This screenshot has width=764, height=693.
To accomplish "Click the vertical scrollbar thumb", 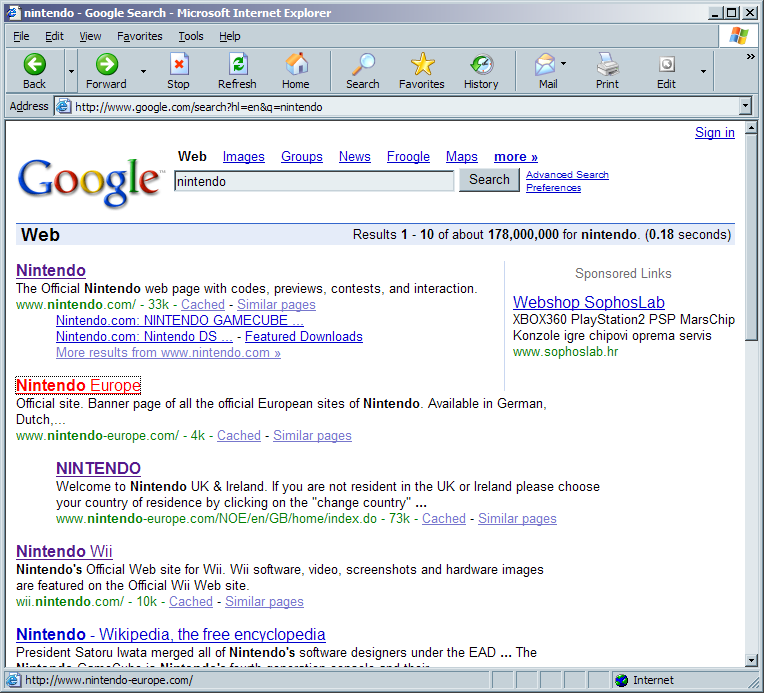I will pos(751,238).
